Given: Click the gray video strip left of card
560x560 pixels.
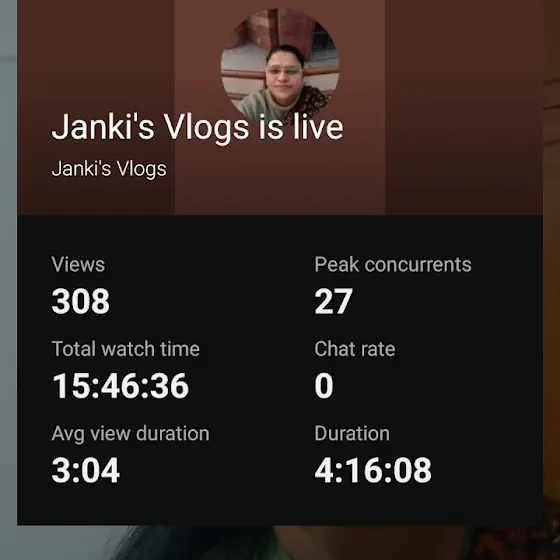Looking at the screenshot, I should click(x=8, y=262).
